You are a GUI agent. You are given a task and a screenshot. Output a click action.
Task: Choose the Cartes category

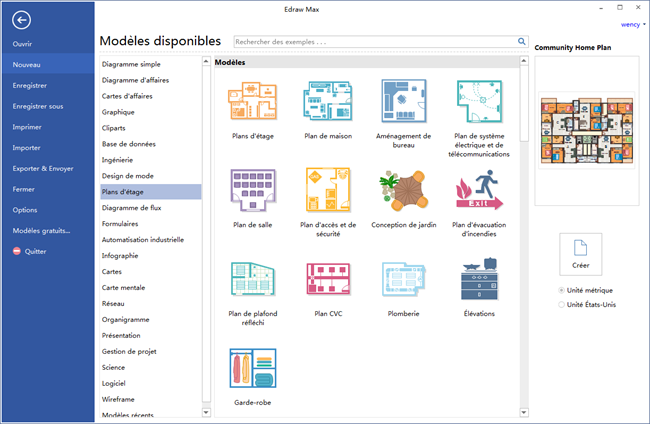[x=112, y=271]
